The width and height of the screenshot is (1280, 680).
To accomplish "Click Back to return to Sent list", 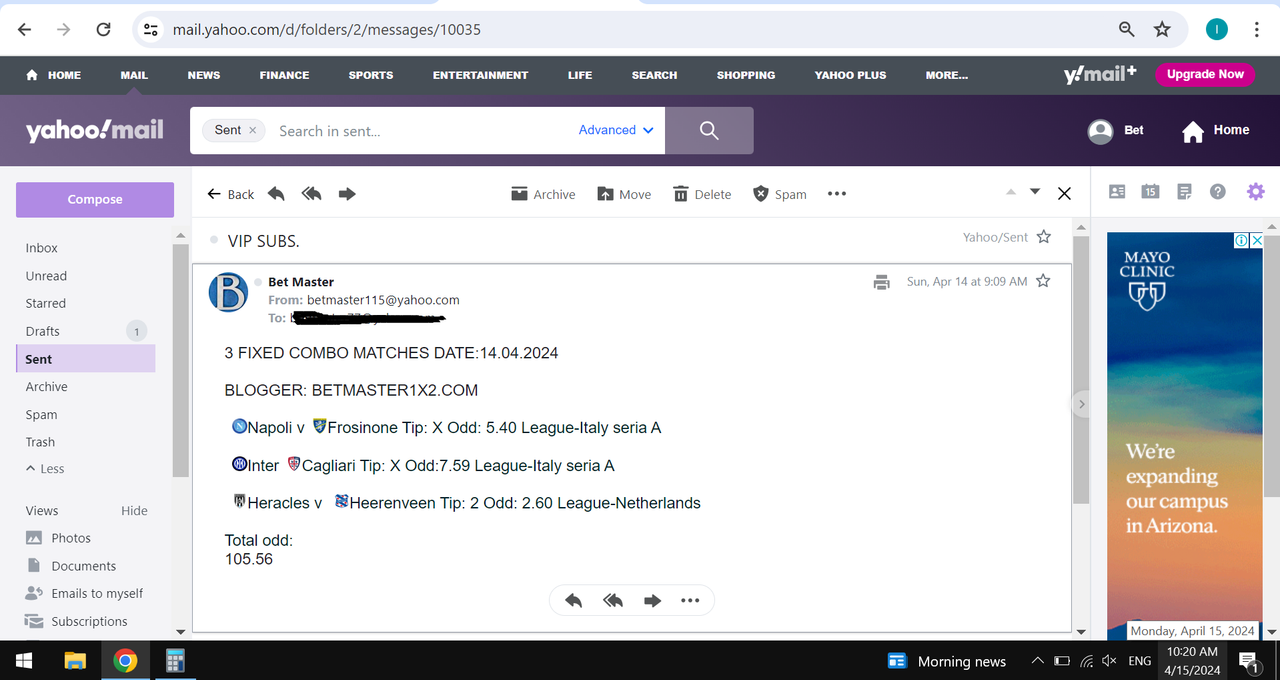I will pyautogui.click(x=231, y=194).
